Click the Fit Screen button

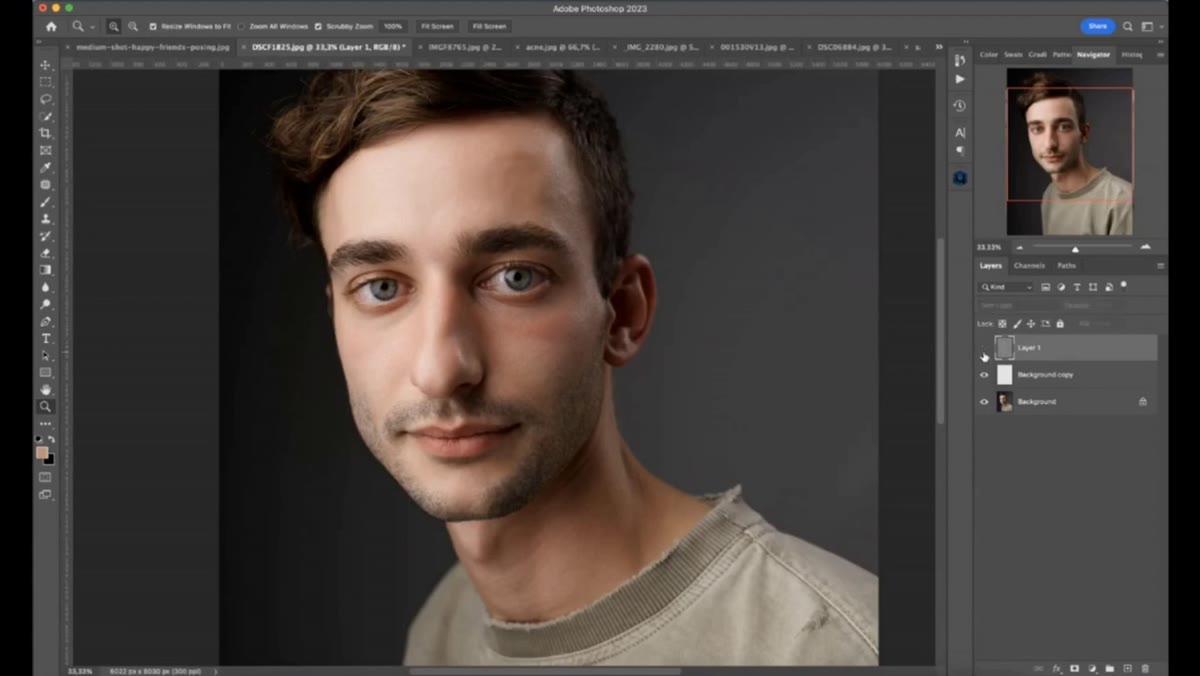(x=437, y=26)
